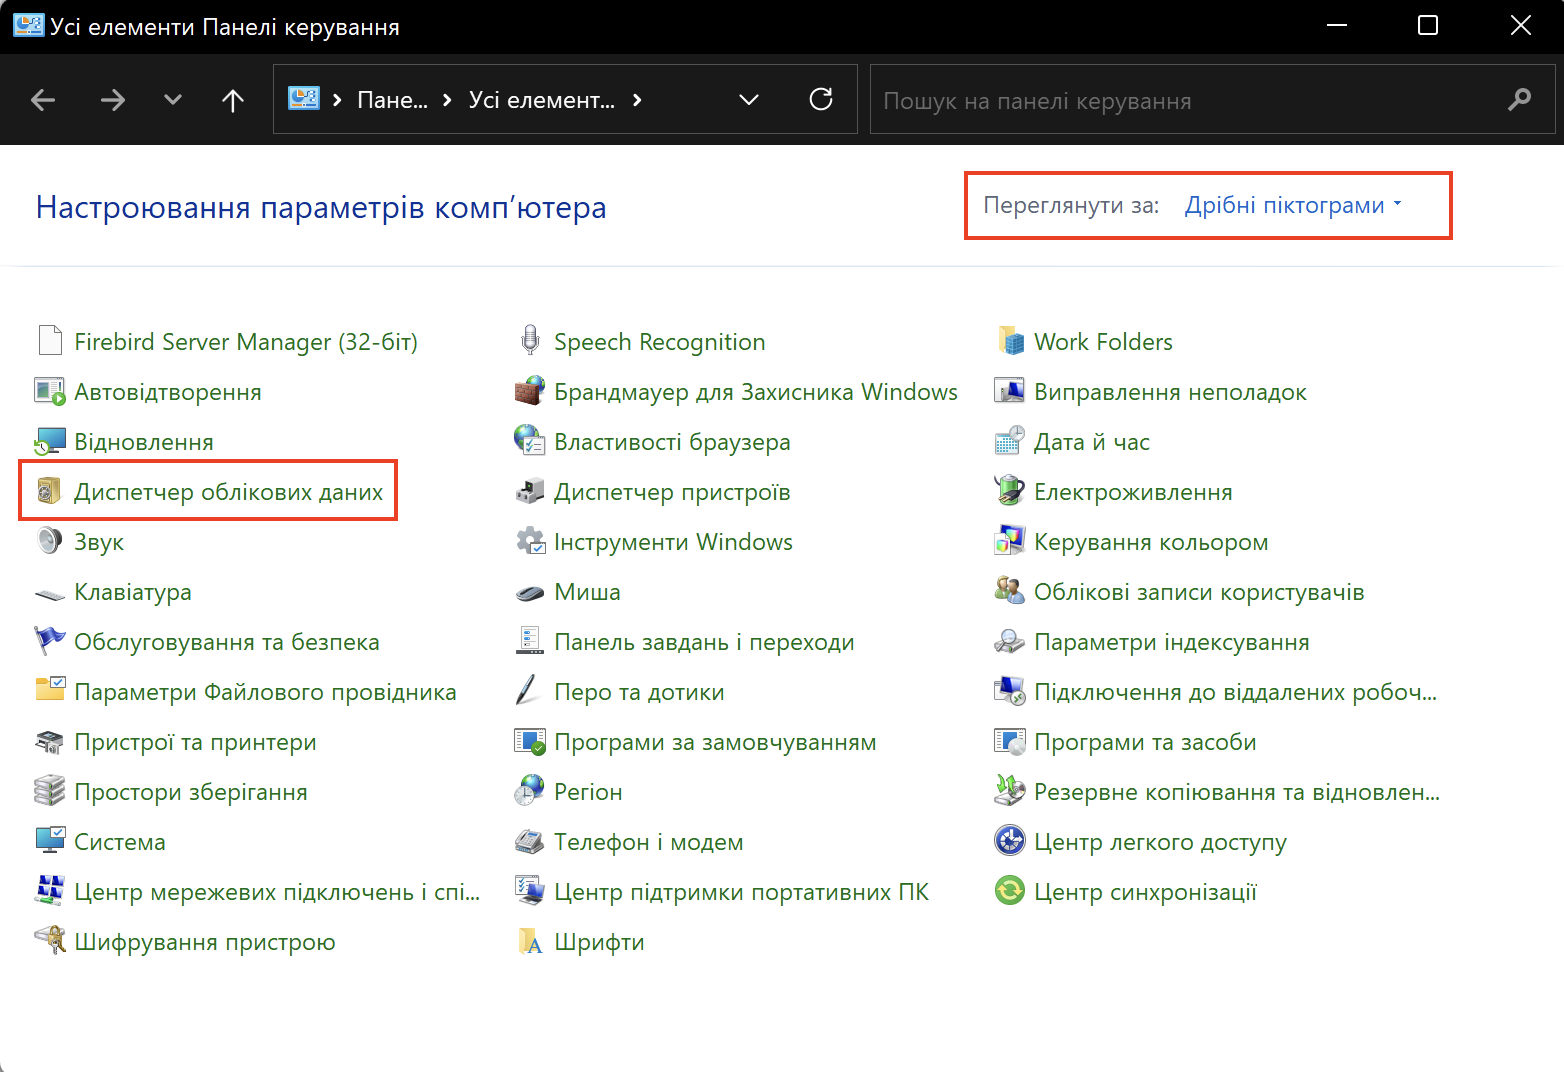Image resolution: width=1564 pixels, height=1072 pixels.
Task: Click the Sync Center green icon
Action: (1009, 890)
